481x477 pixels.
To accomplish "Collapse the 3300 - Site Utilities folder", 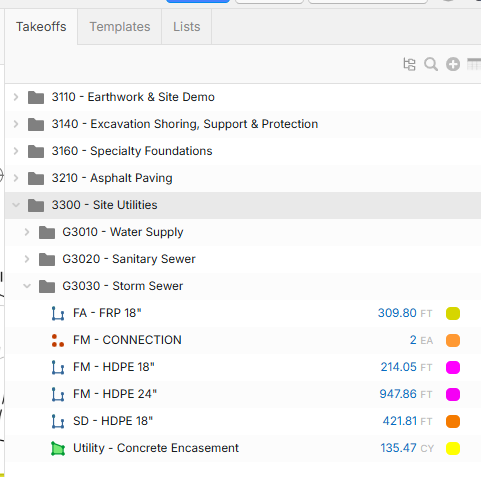I will (16, 205).
